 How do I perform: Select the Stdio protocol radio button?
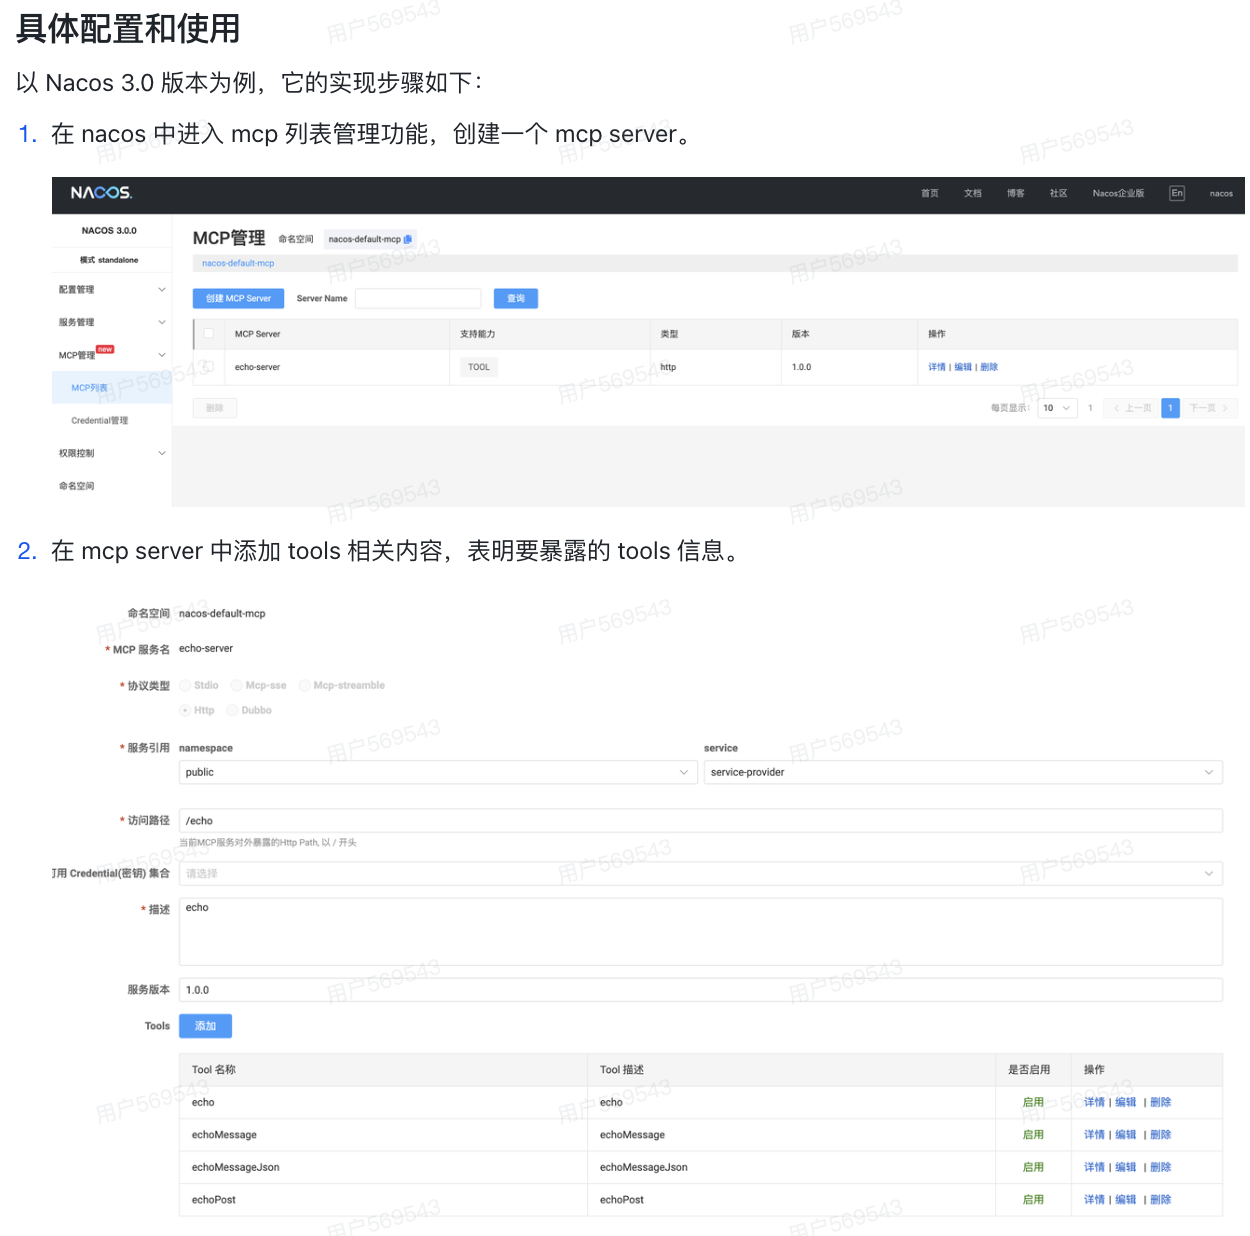pyautogui.click(x=185, y=685)
